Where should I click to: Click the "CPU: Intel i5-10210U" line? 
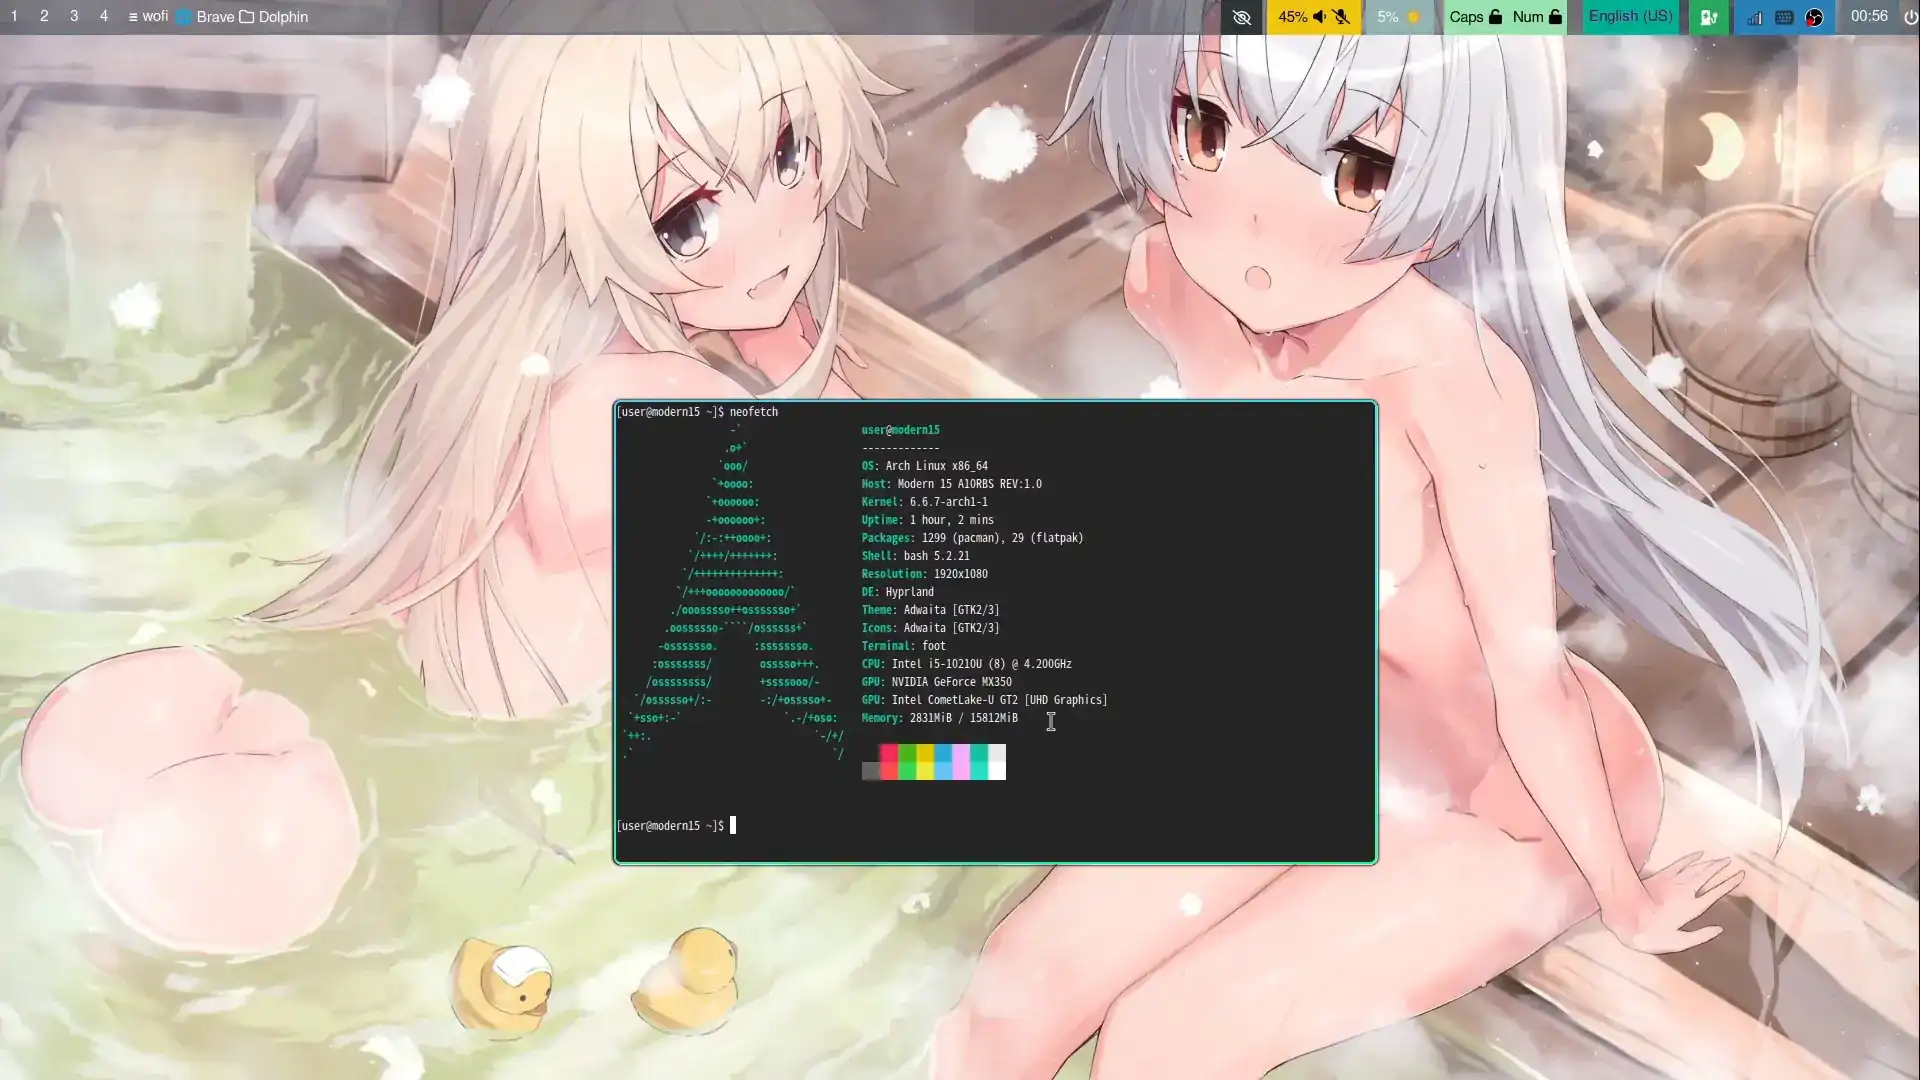(x=966, y=664)
